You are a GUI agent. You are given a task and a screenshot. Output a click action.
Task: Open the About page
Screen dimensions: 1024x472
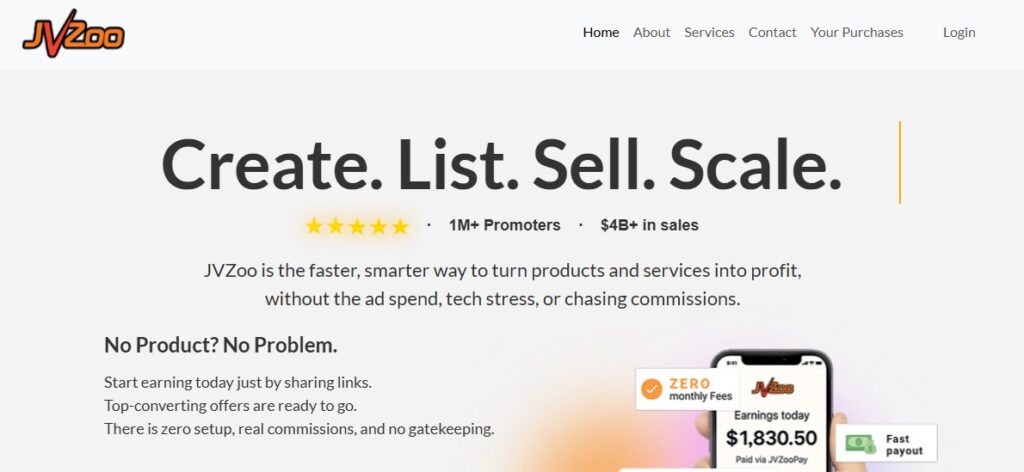click(x=651, y=32)
